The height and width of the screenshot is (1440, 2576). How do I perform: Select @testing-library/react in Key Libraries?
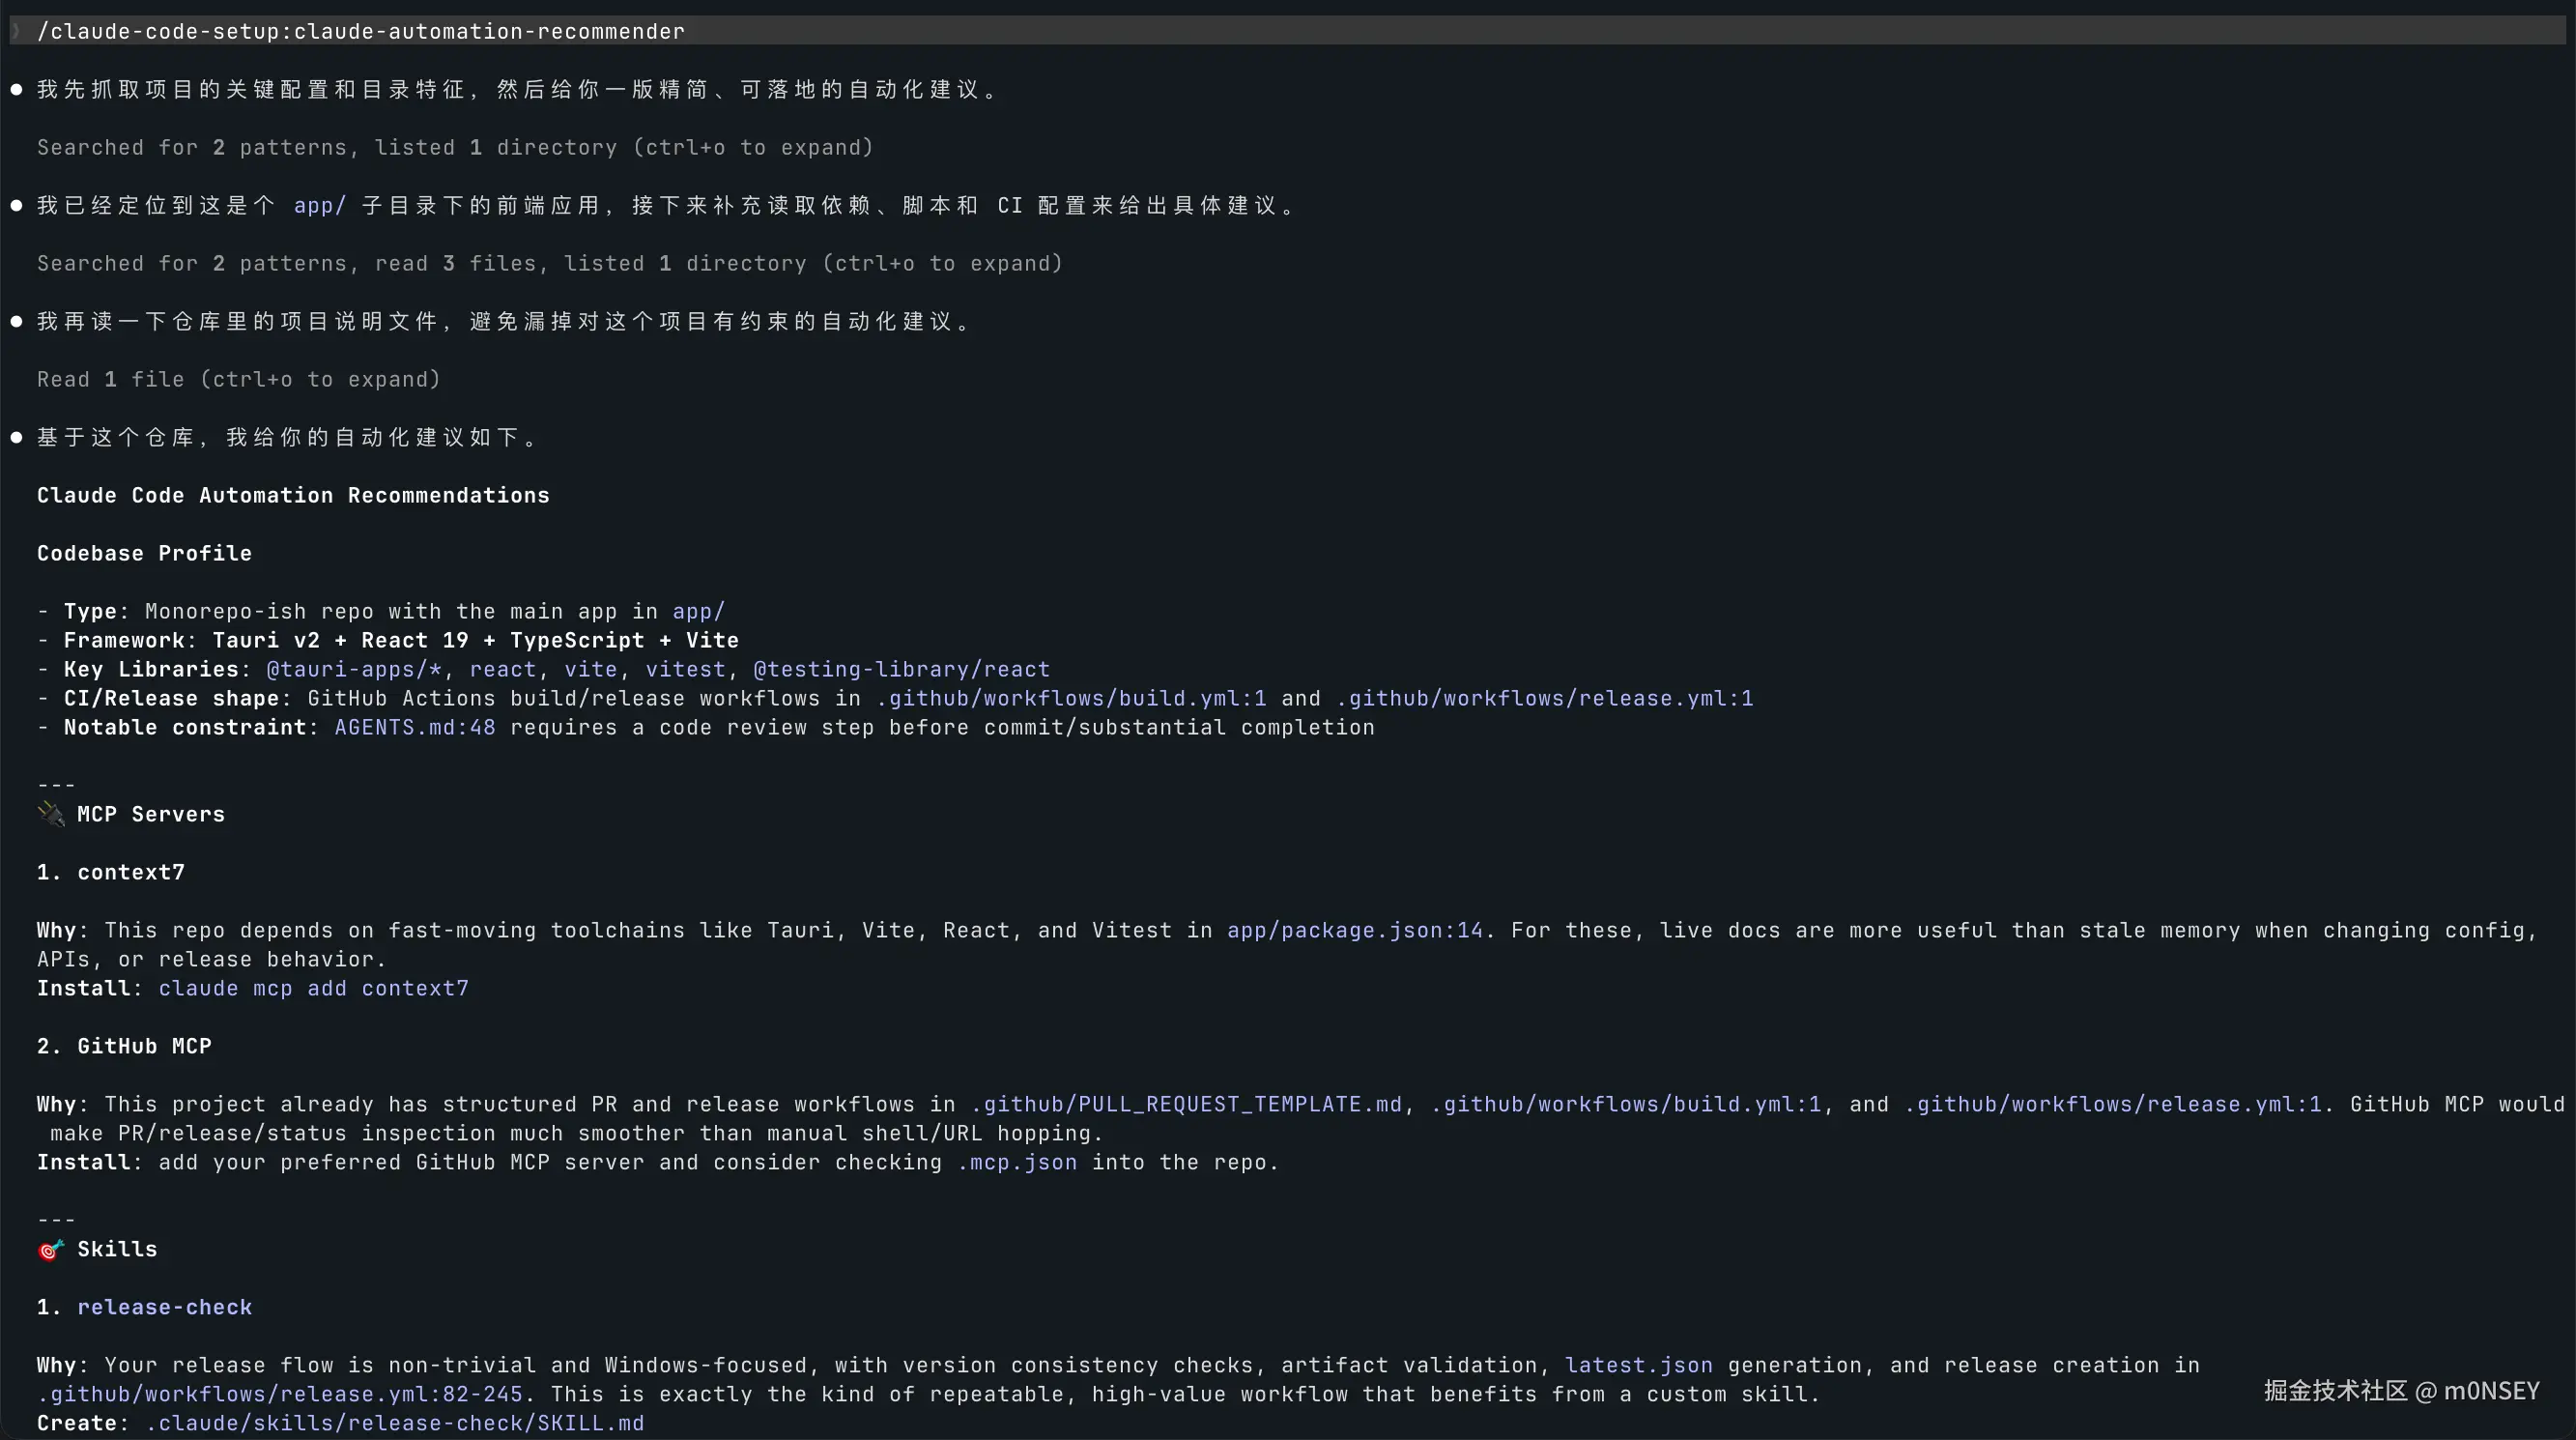901,670
